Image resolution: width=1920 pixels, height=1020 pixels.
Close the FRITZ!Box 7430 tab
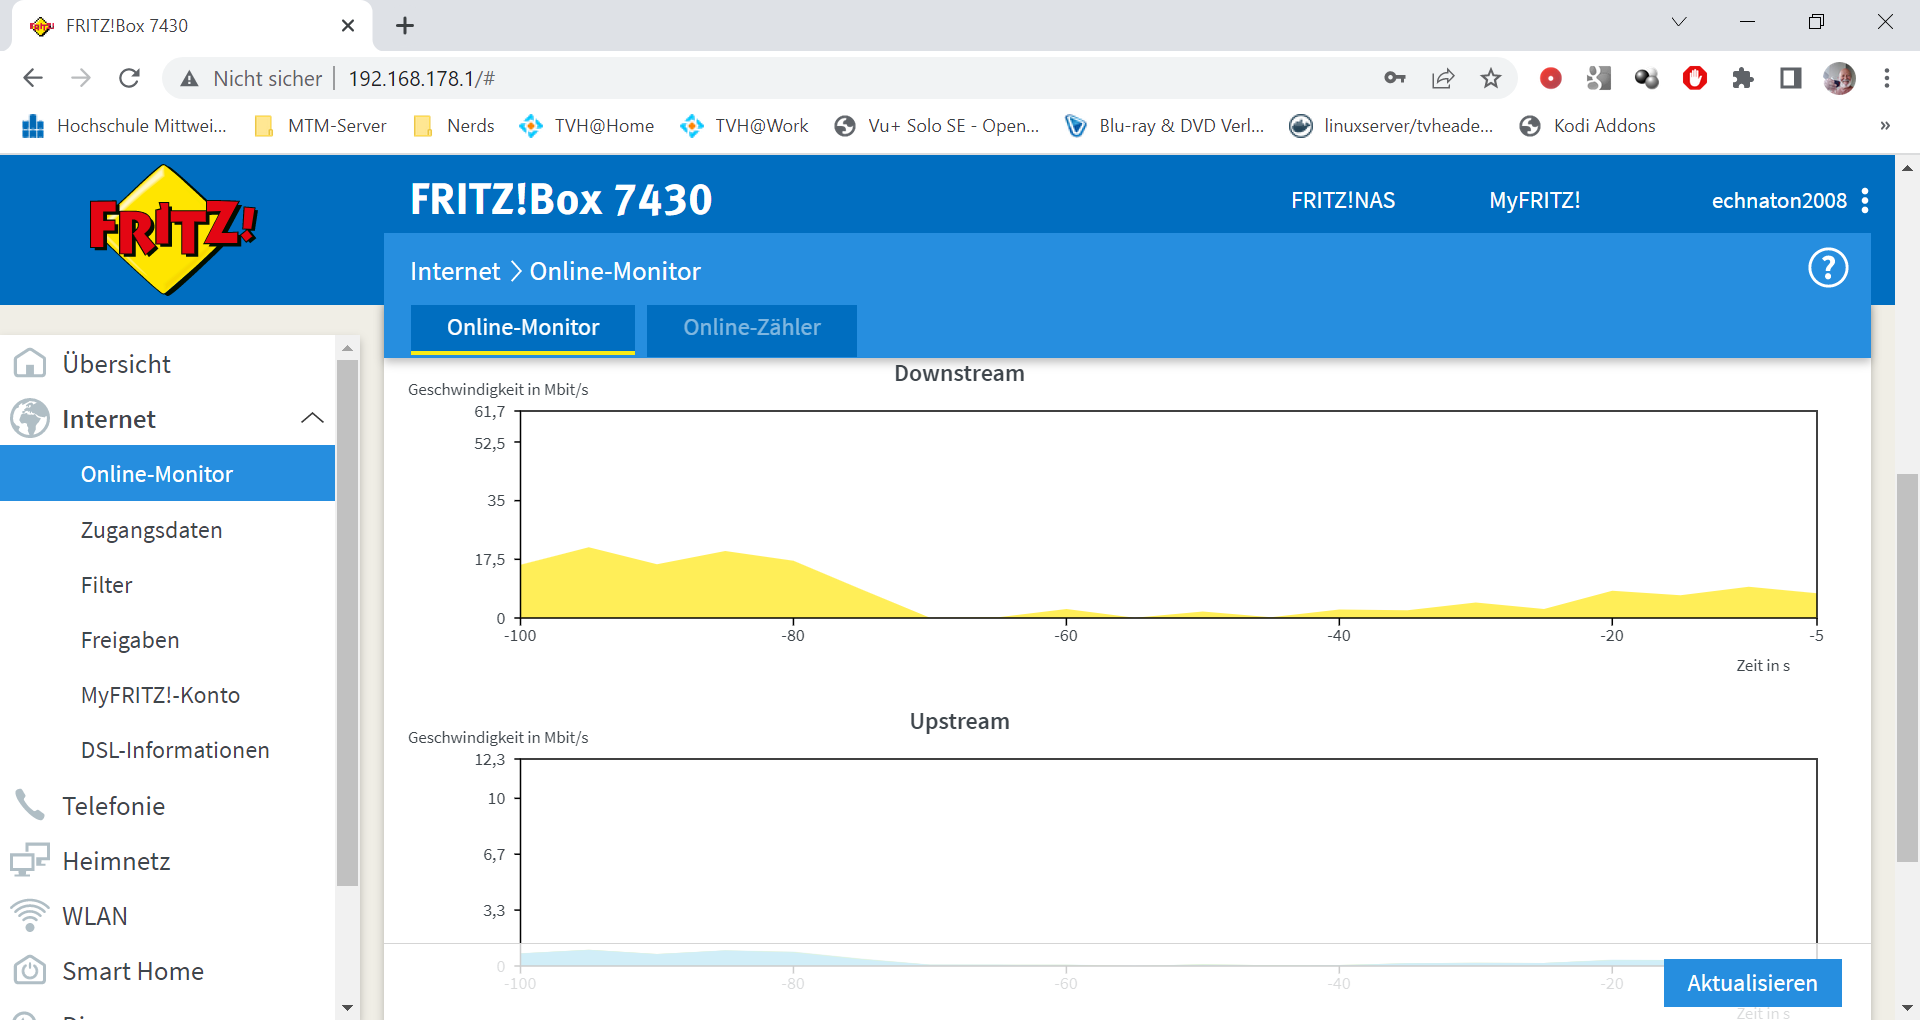coord(348,26)
